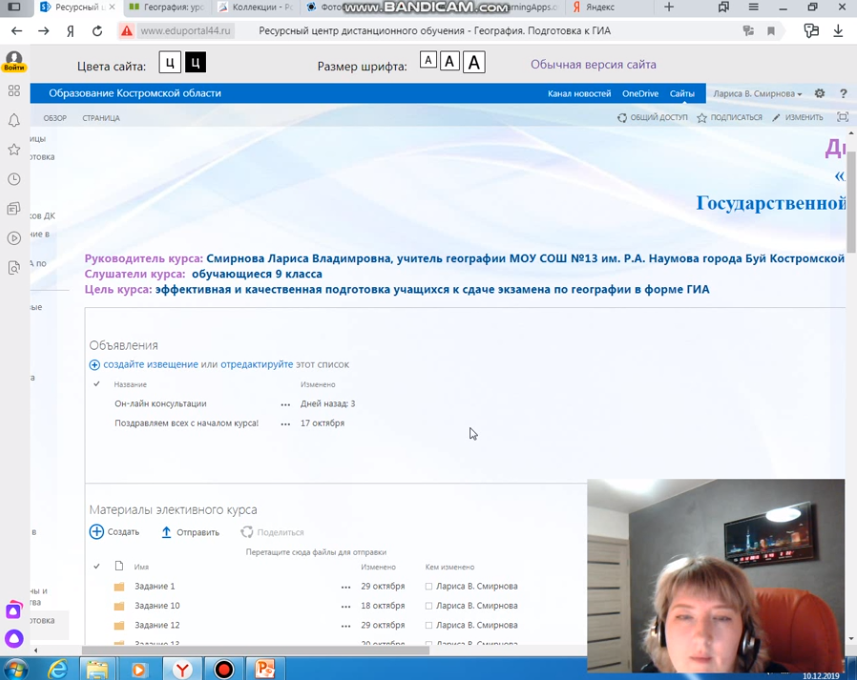Select all items in the Объявления list checkmark
857x680 pixels.
coord(97,384)
